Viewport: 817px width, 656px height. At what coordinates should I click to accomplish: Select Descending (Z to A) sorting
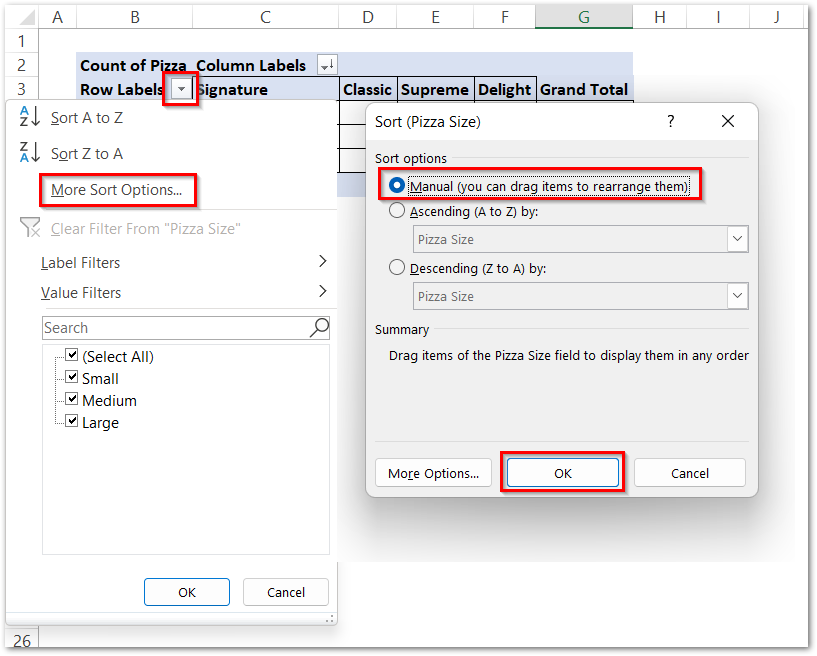398,268
